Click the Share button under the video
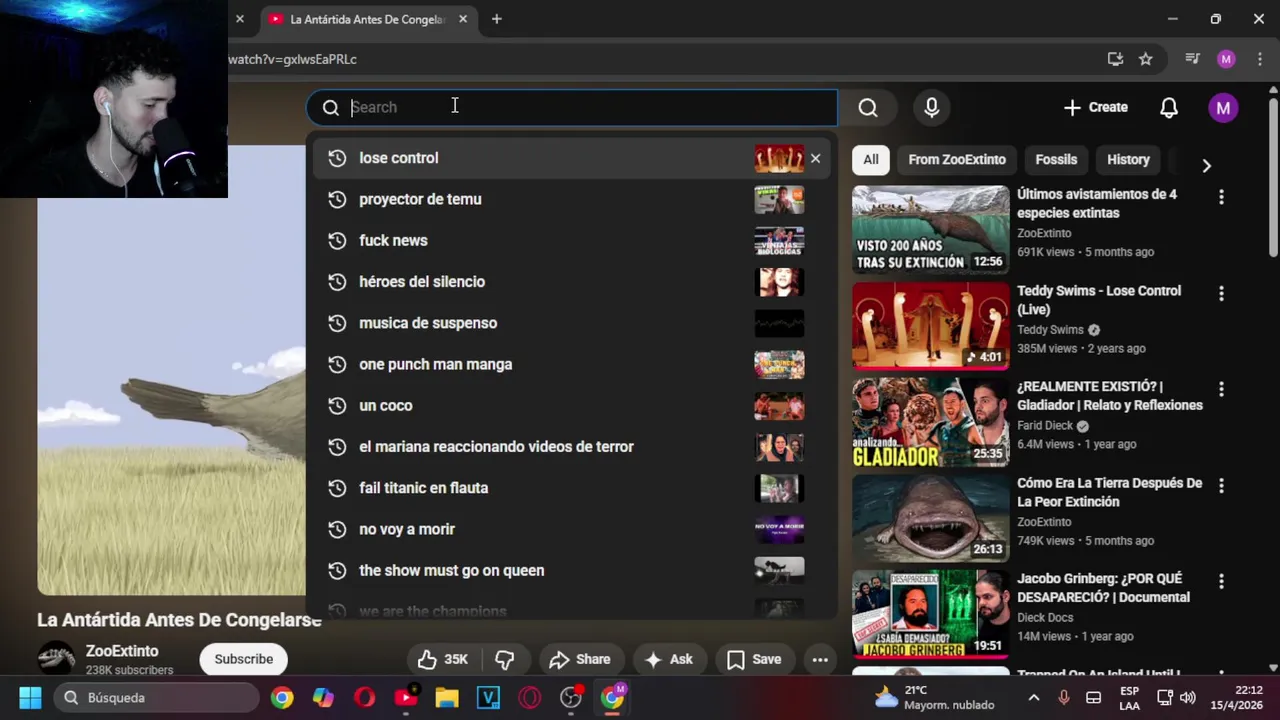 pos(580,659)
